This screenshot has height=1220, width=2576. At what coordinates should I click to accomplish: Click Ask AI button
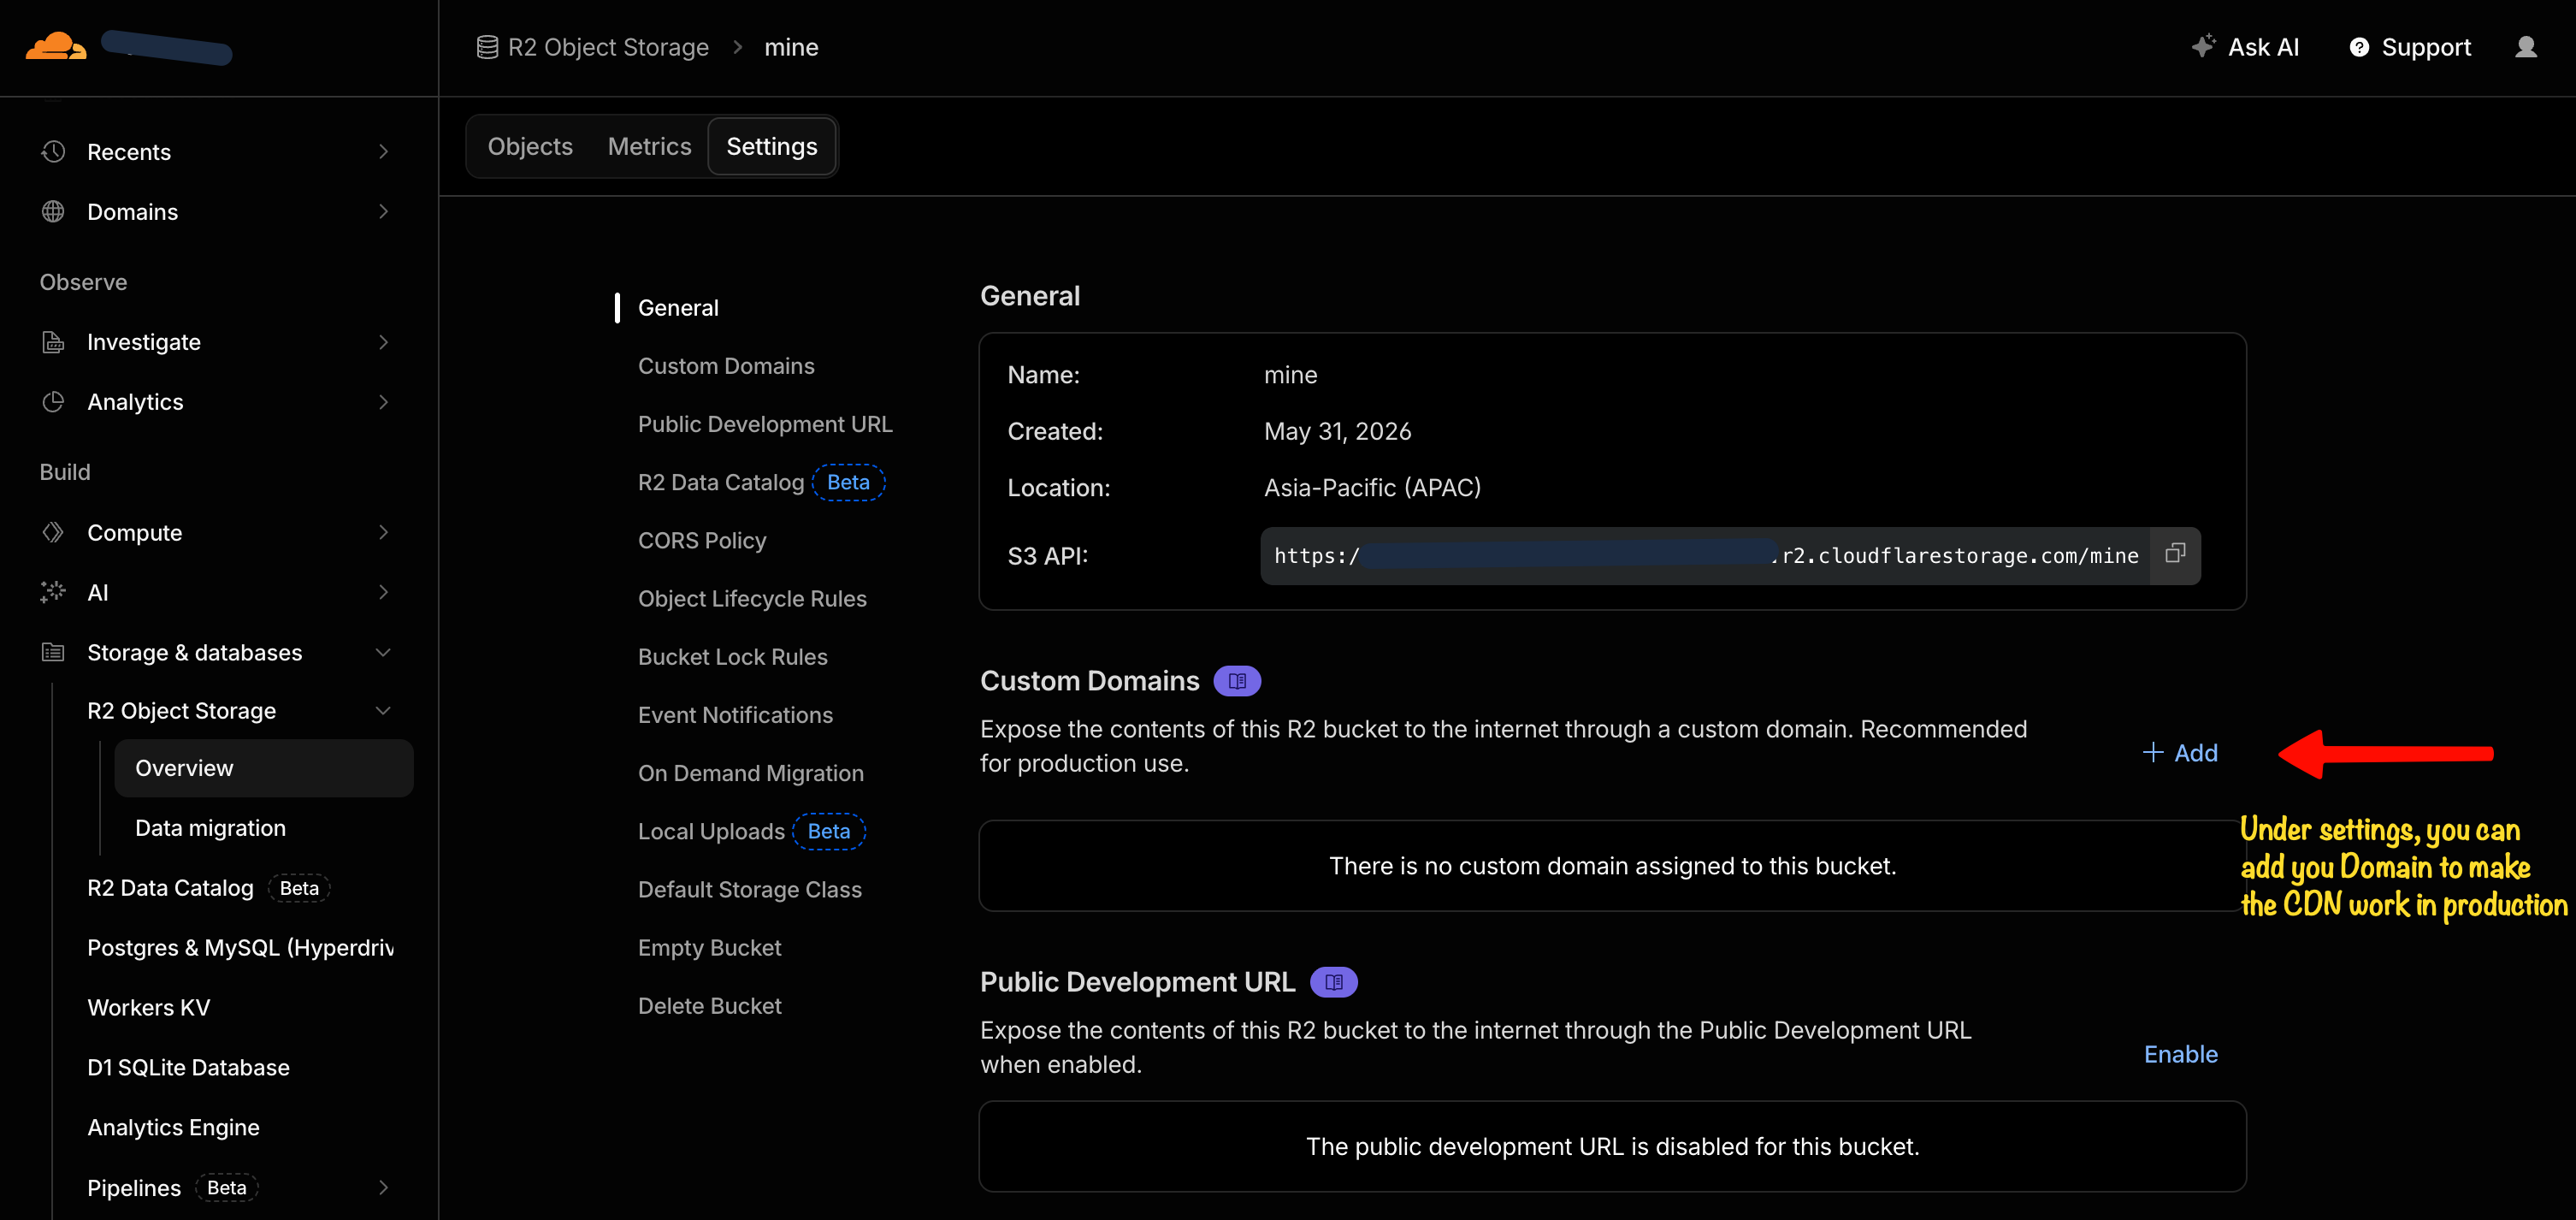click(2245, 47)
